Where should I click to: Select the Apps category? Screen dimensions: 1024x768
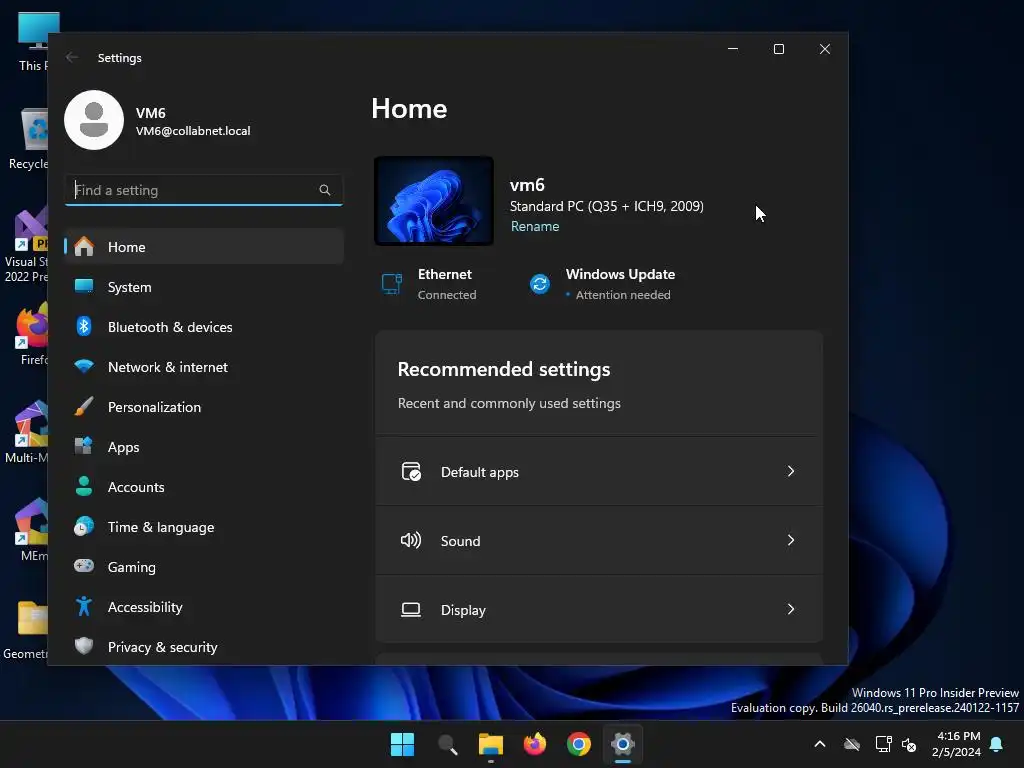tap(204, 447)
